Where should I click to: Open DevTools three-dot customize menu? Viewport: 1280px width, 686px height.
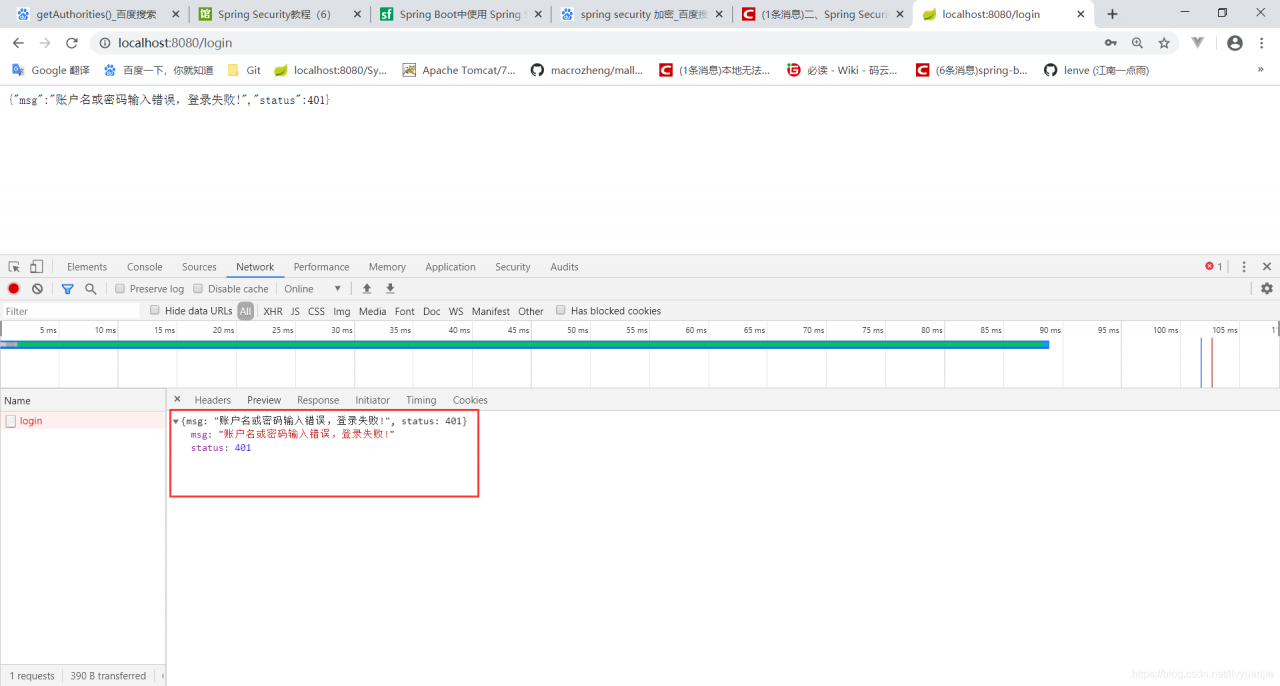coord(1244,267)
